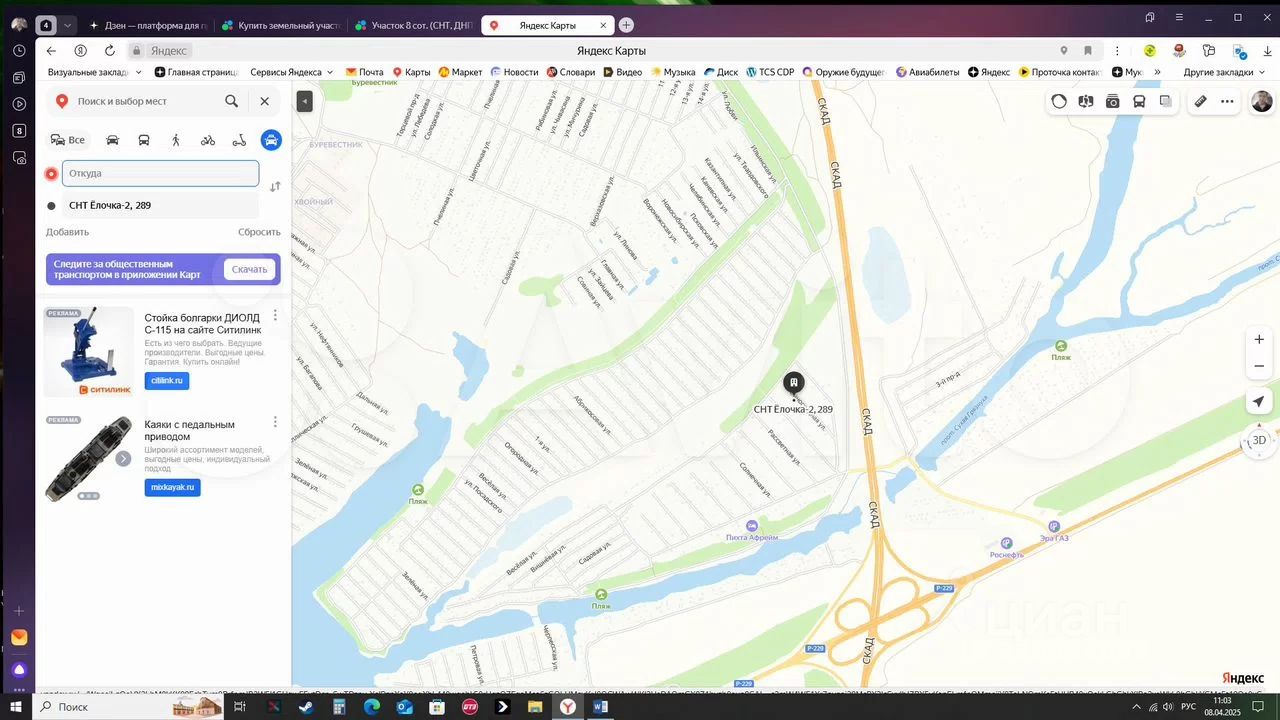1280x720 pixels.
Task: Switch to the Купить земельный участок tab
Action: [x=281, y=25]
